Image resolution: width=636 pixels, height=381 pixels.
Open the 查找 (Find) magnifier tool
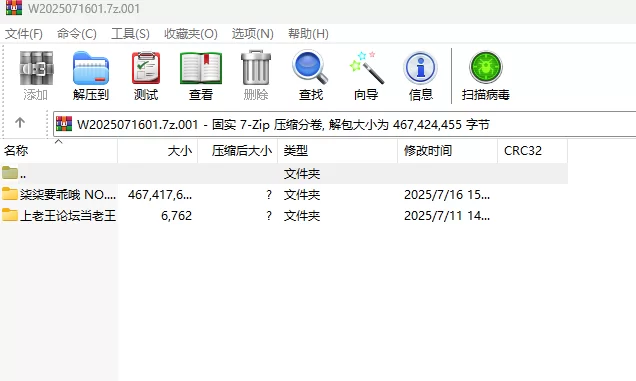(x=310, y=67)
